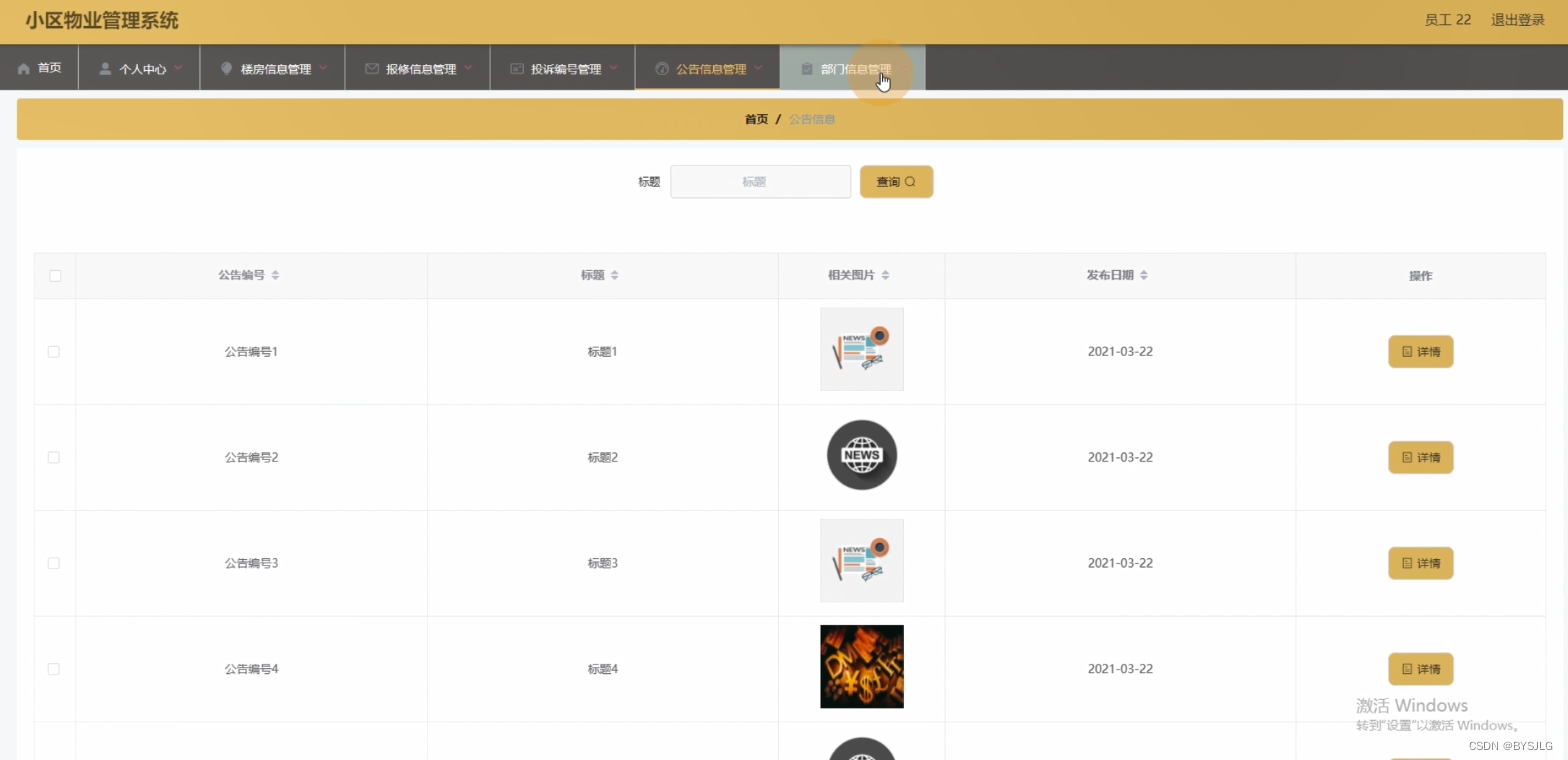Screen dimensions: 1568x760
Task: Click the icon beside 投诉编号管理
Action: point(517,69)
